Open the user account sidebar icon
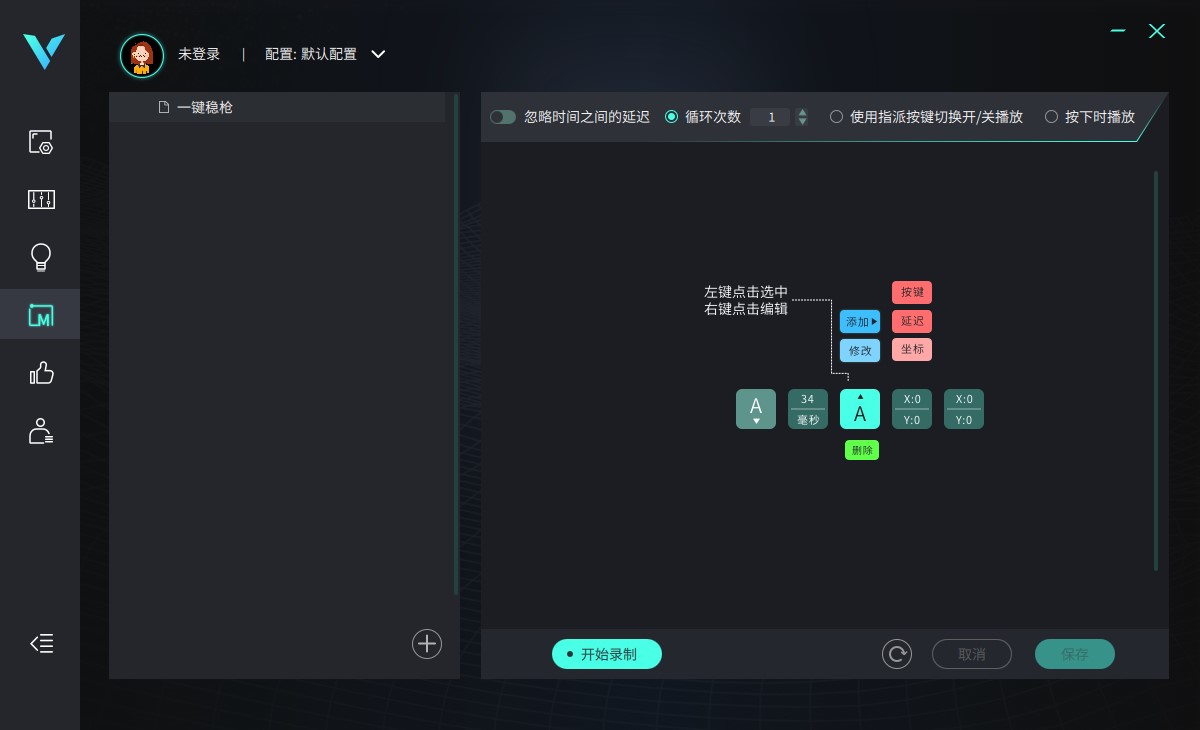The width and height of the screenshot is (1200, 730). point(41,431)
